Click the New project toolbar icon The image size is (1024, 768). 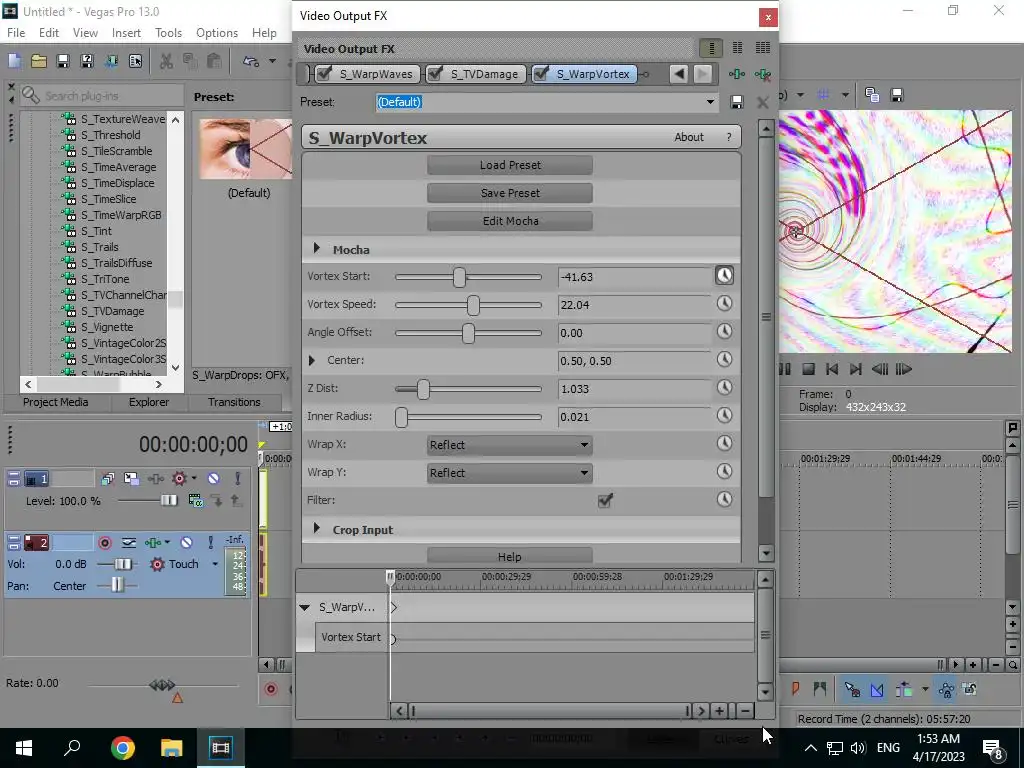pos(14,61)
